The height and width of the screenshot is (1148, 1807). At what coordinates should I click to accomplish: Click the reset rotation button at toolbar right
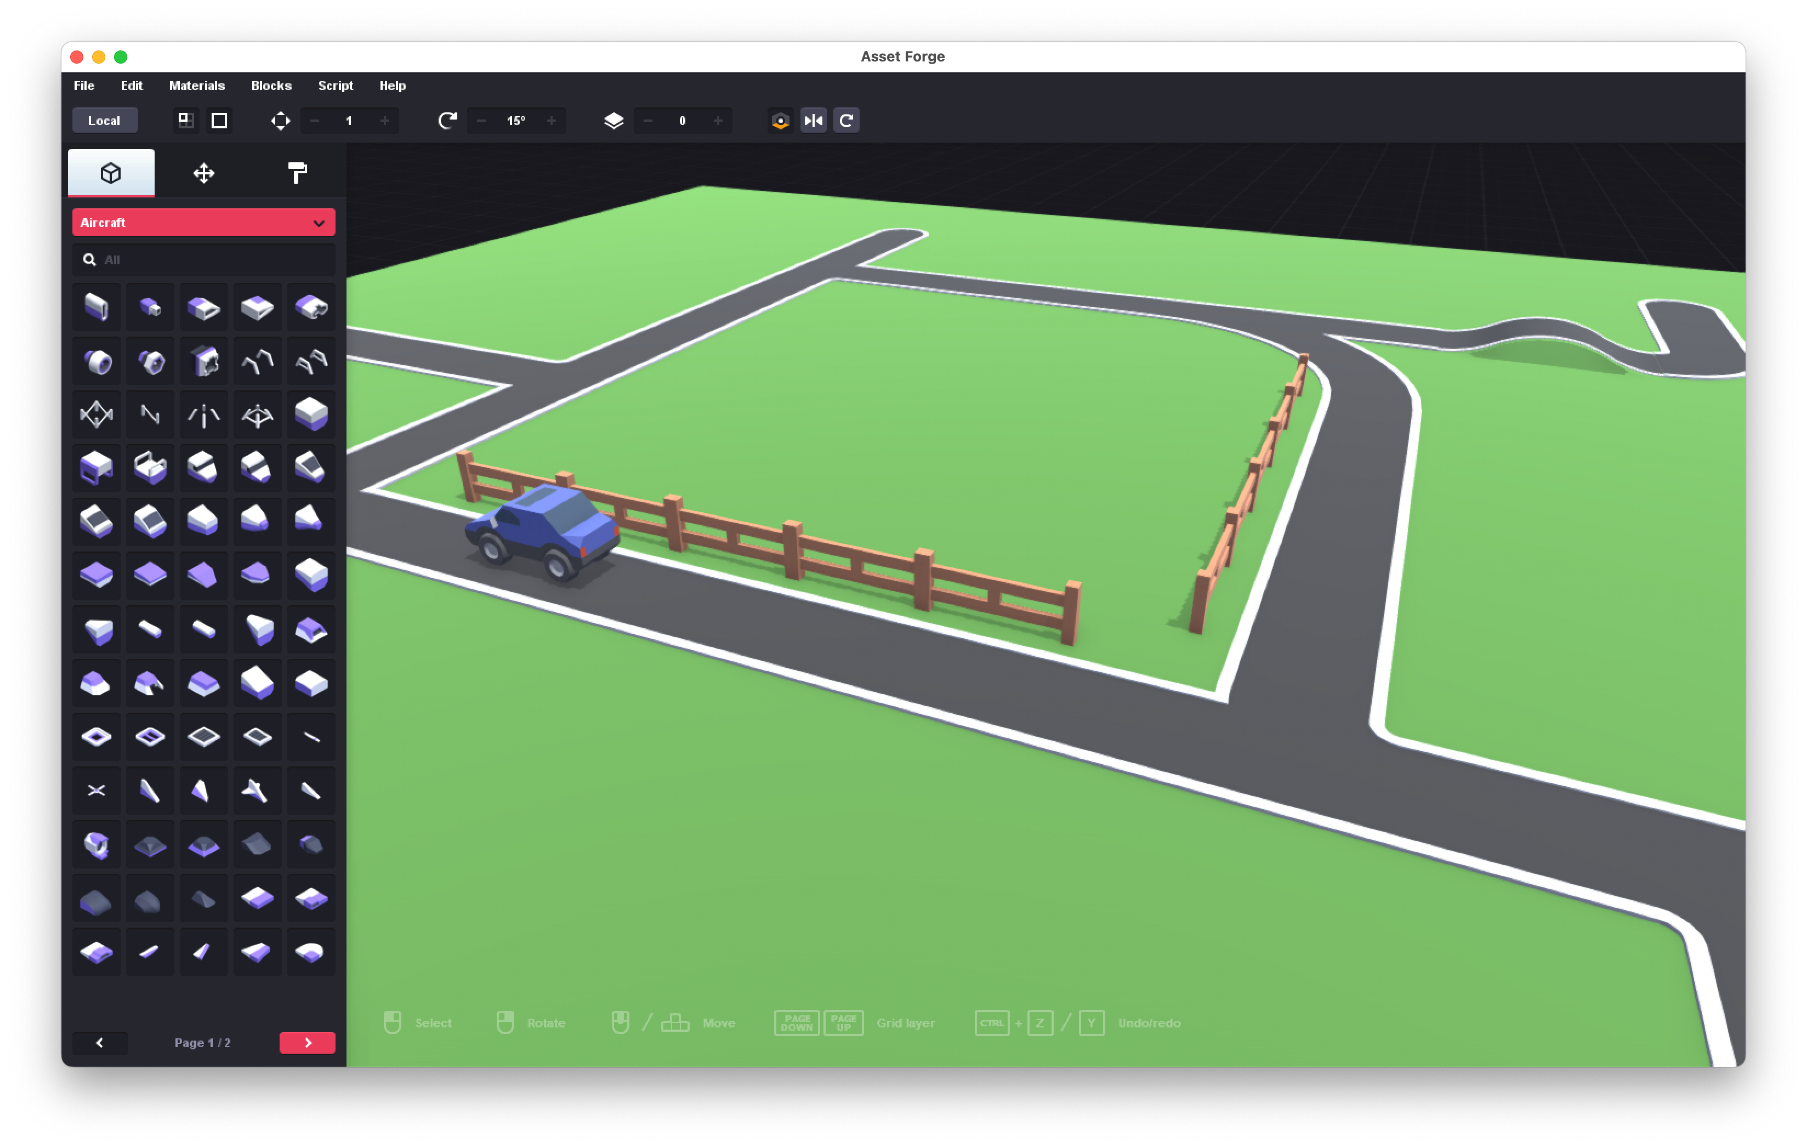coord(847,121)
